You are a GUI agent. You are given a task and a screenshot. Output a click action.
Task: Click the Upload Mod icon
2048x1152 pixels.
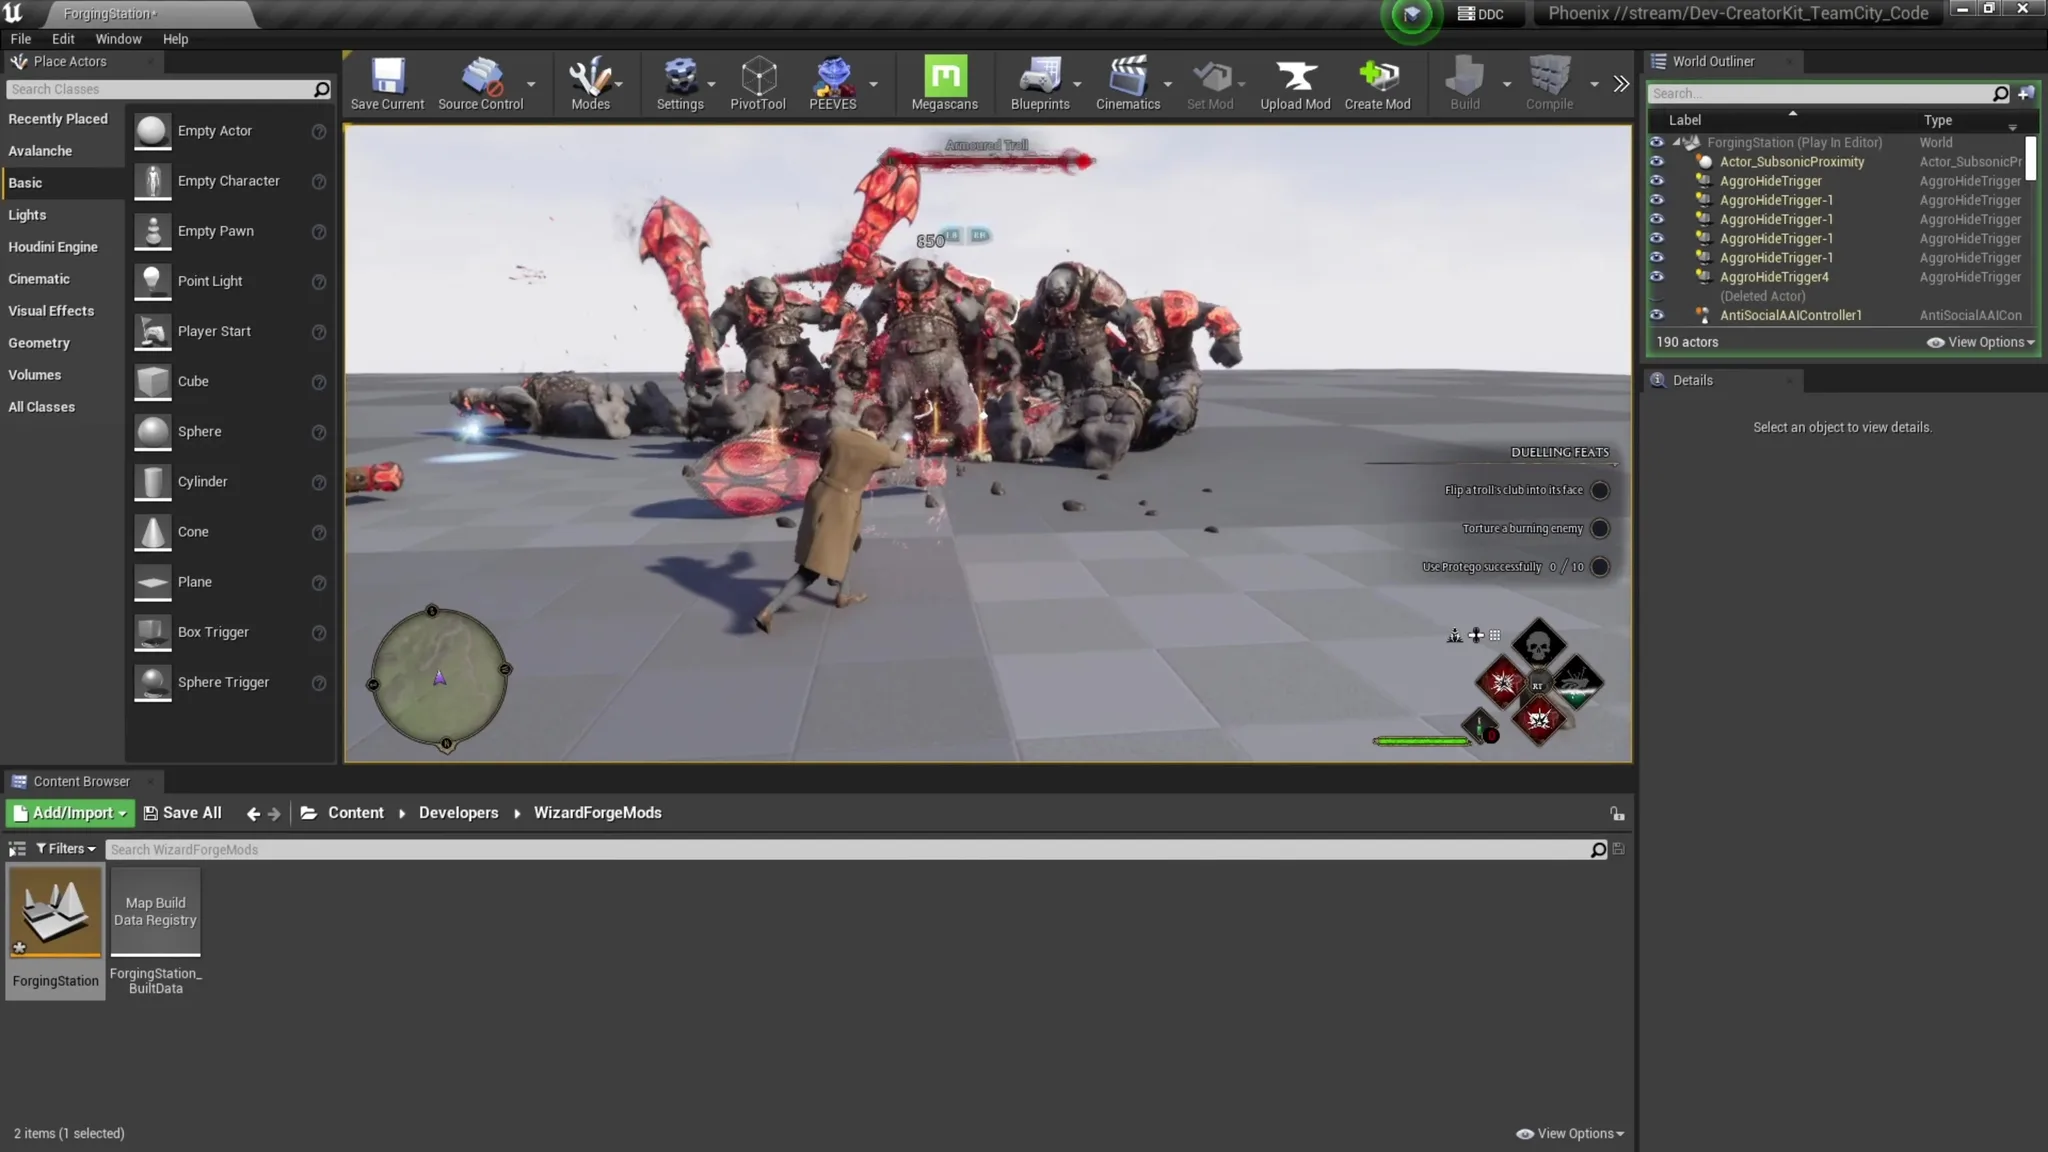1295,84
